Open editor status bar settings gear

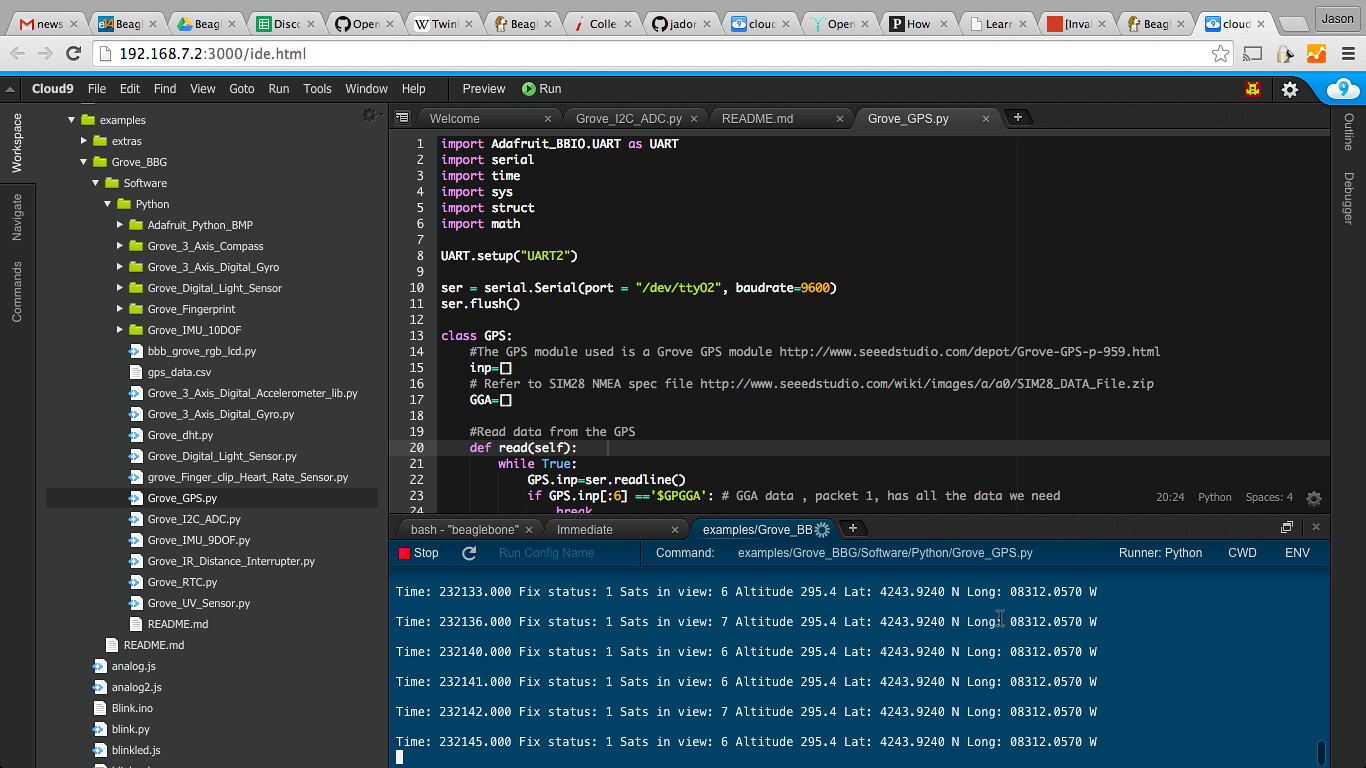click(x=1314, y=498)
